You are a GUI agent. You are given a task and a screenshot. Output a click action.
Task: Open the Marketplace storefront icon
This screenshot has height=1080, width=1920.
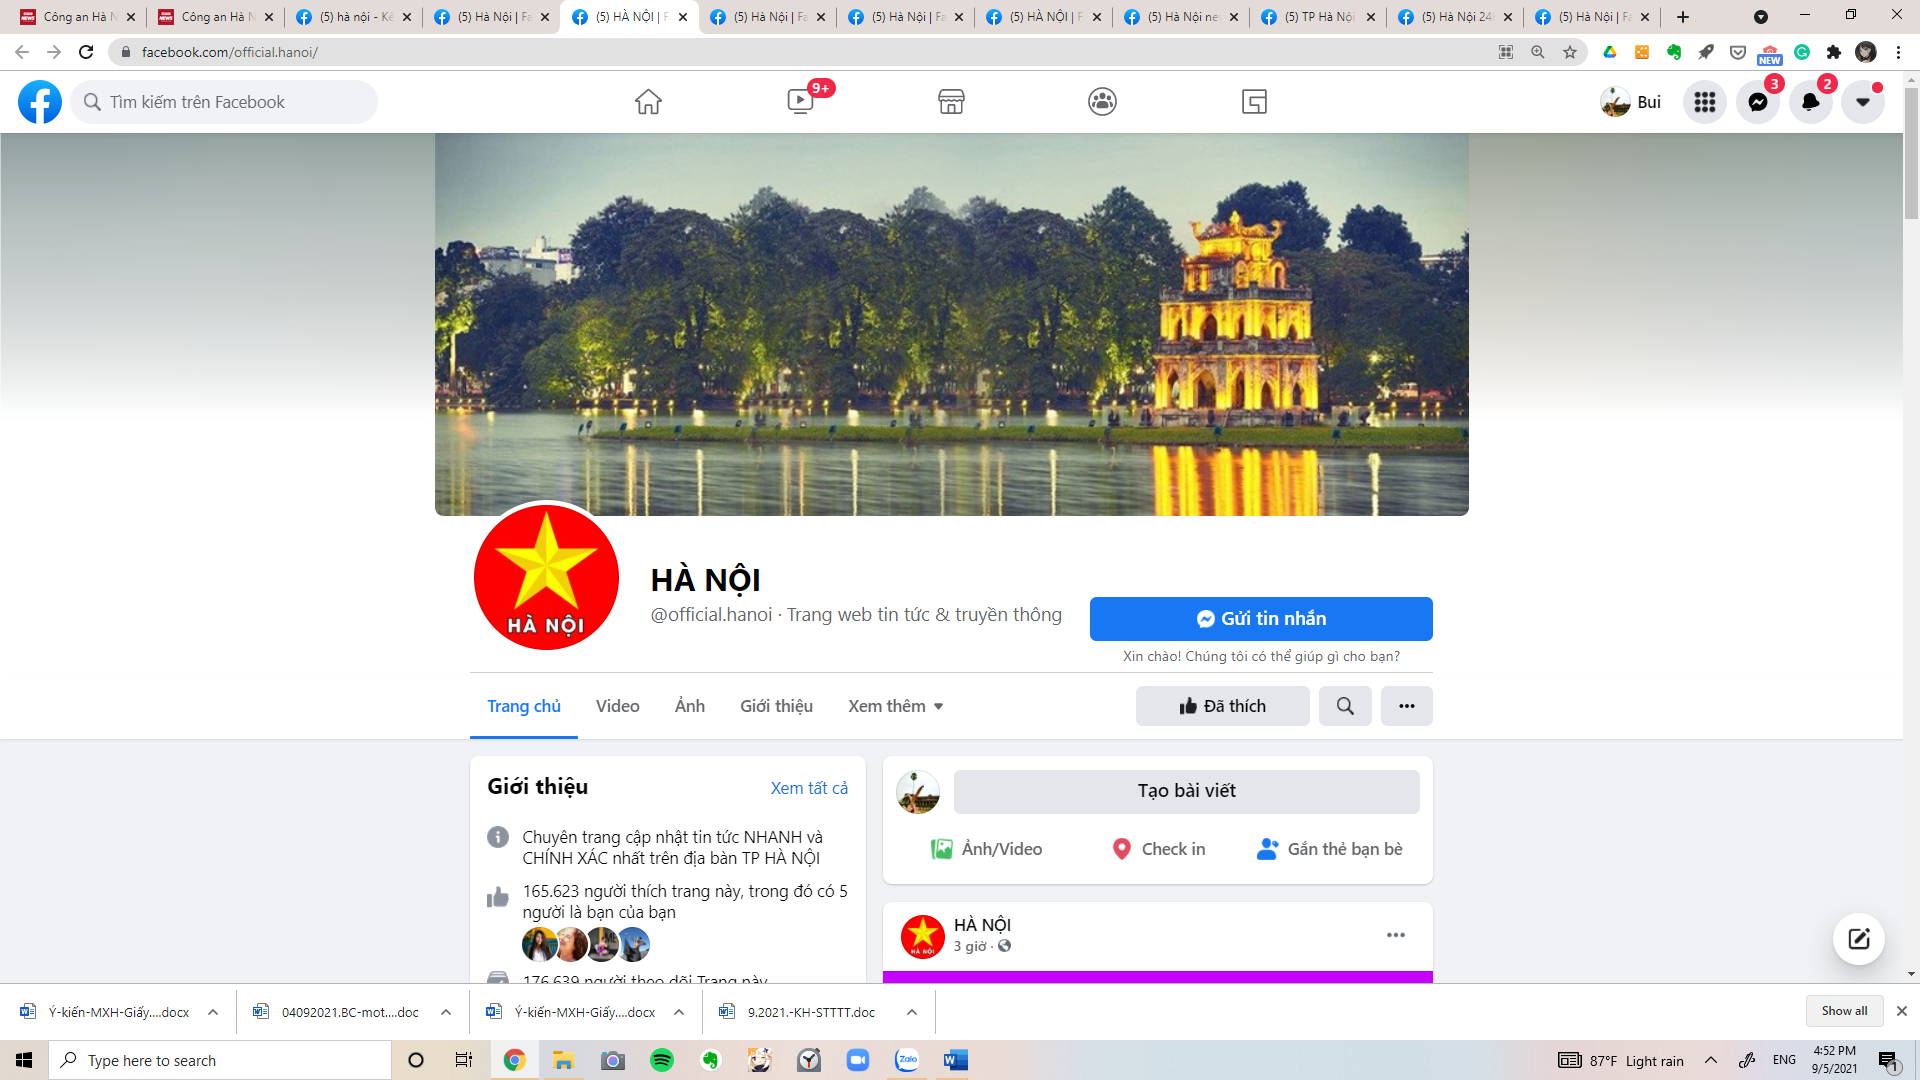coord(951,102)
